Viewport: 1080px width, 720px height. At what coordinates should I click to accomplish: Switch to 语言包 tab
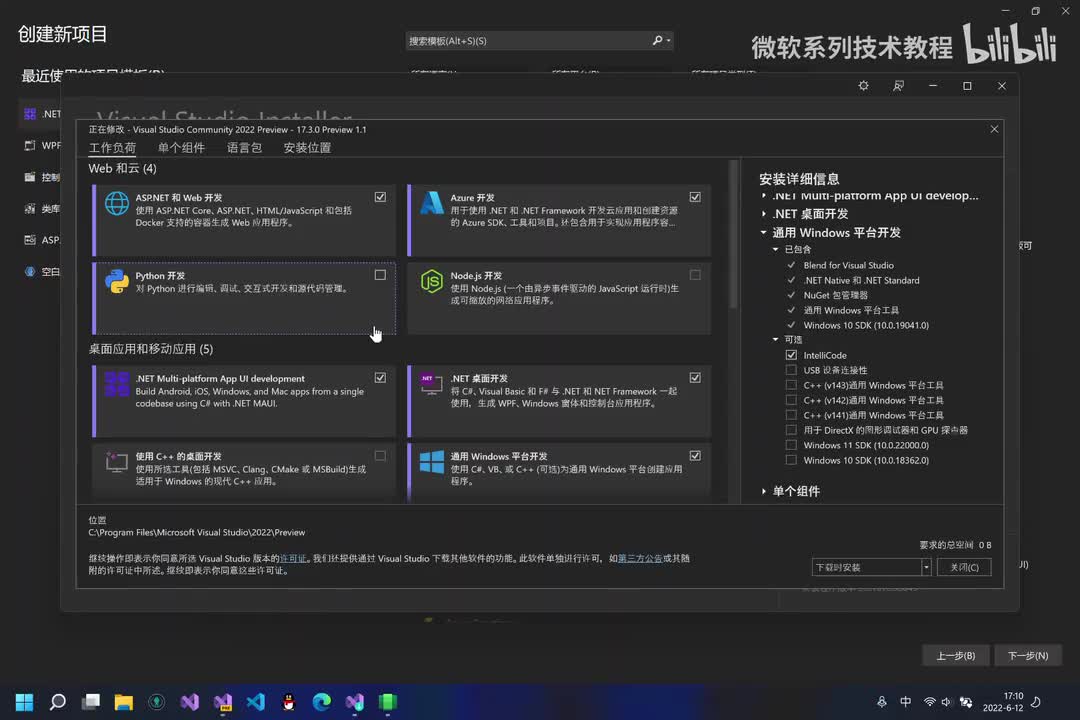click(245, 147)
